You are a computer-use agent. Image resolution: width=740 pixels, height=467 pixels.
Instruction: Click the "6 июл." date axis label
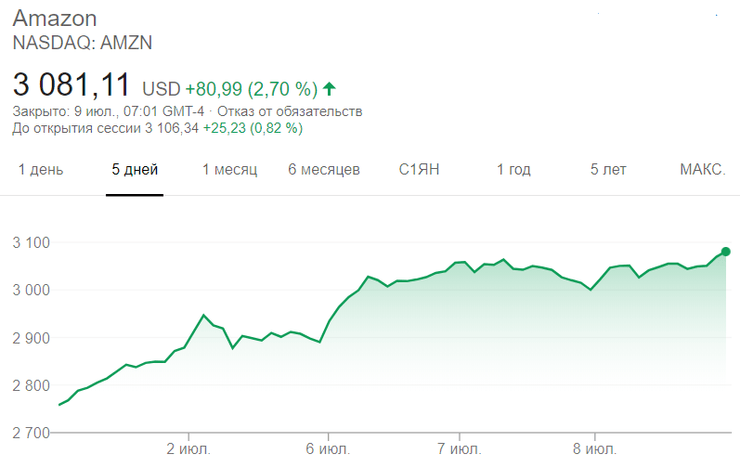tap(327, 445)
